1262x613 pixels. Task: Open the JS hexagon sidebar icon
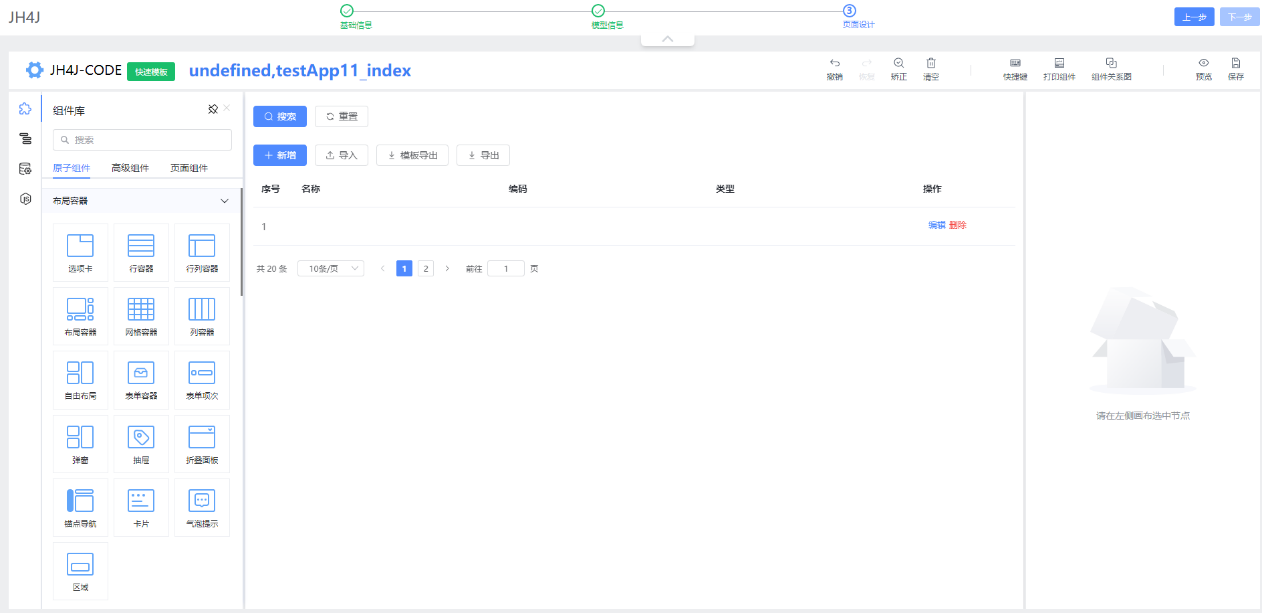pyautogui.click(x=25, y=199)
